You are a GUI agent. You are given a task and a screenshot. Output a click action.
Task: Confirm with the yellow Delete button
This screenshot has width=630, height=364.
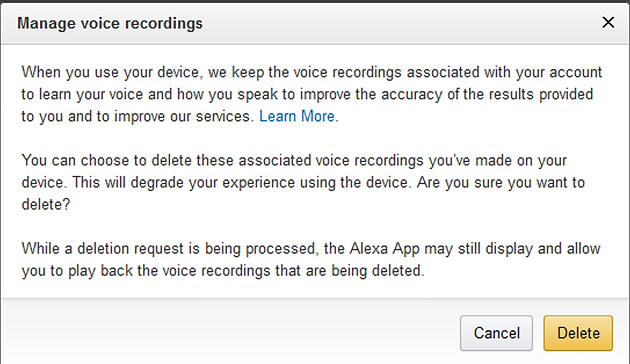578,333
